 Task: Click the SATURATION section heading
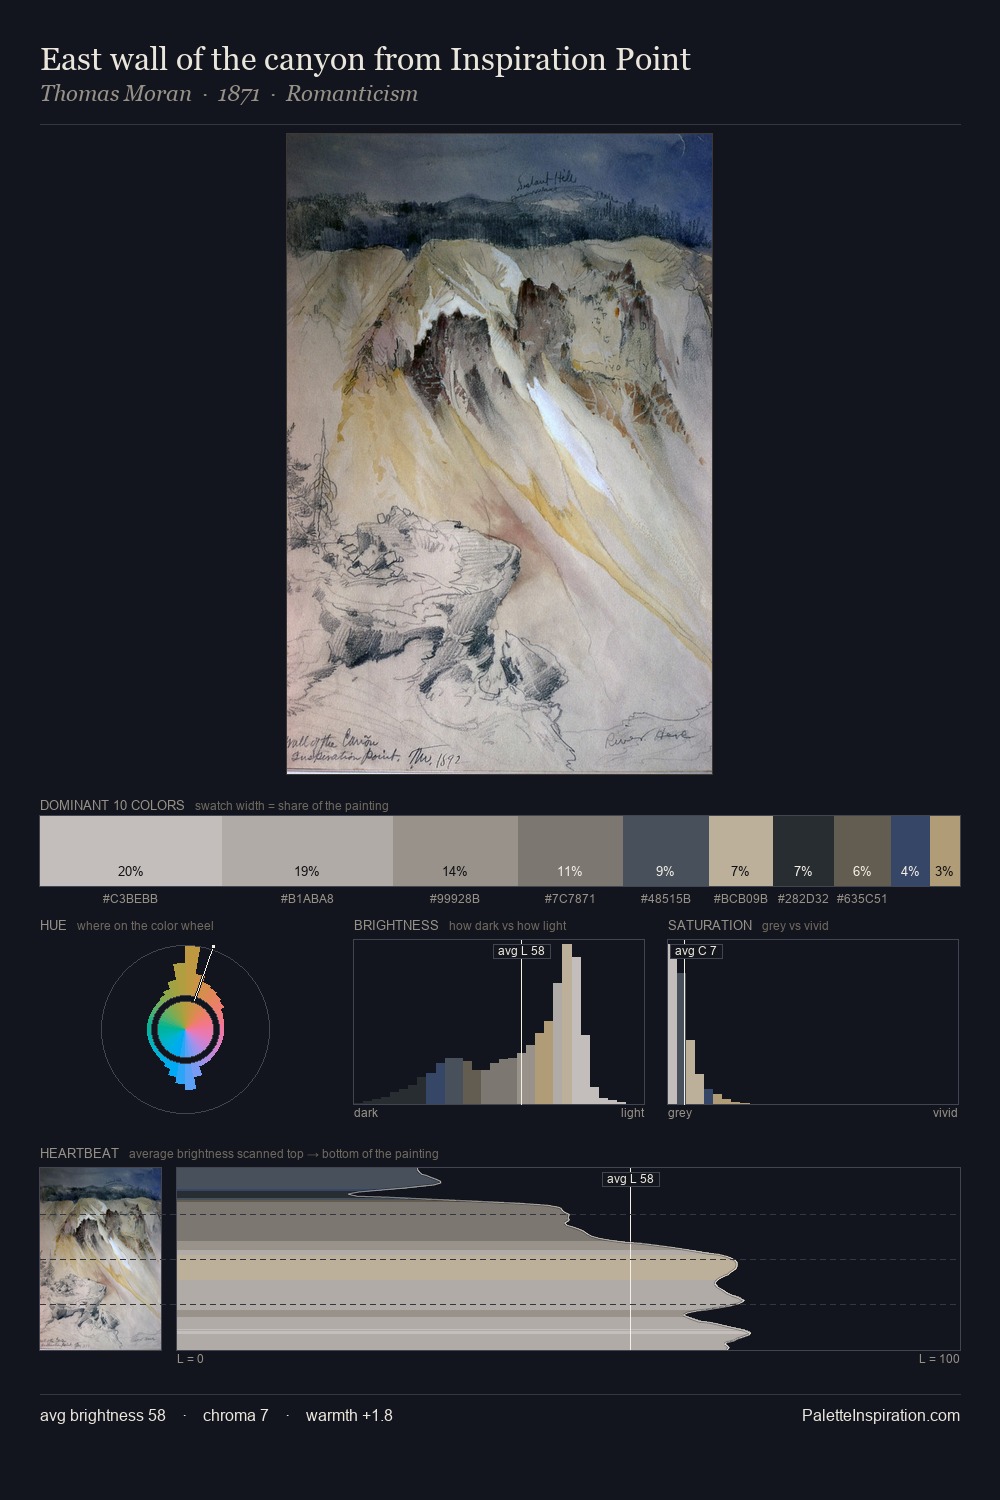[x=710, y=926]
